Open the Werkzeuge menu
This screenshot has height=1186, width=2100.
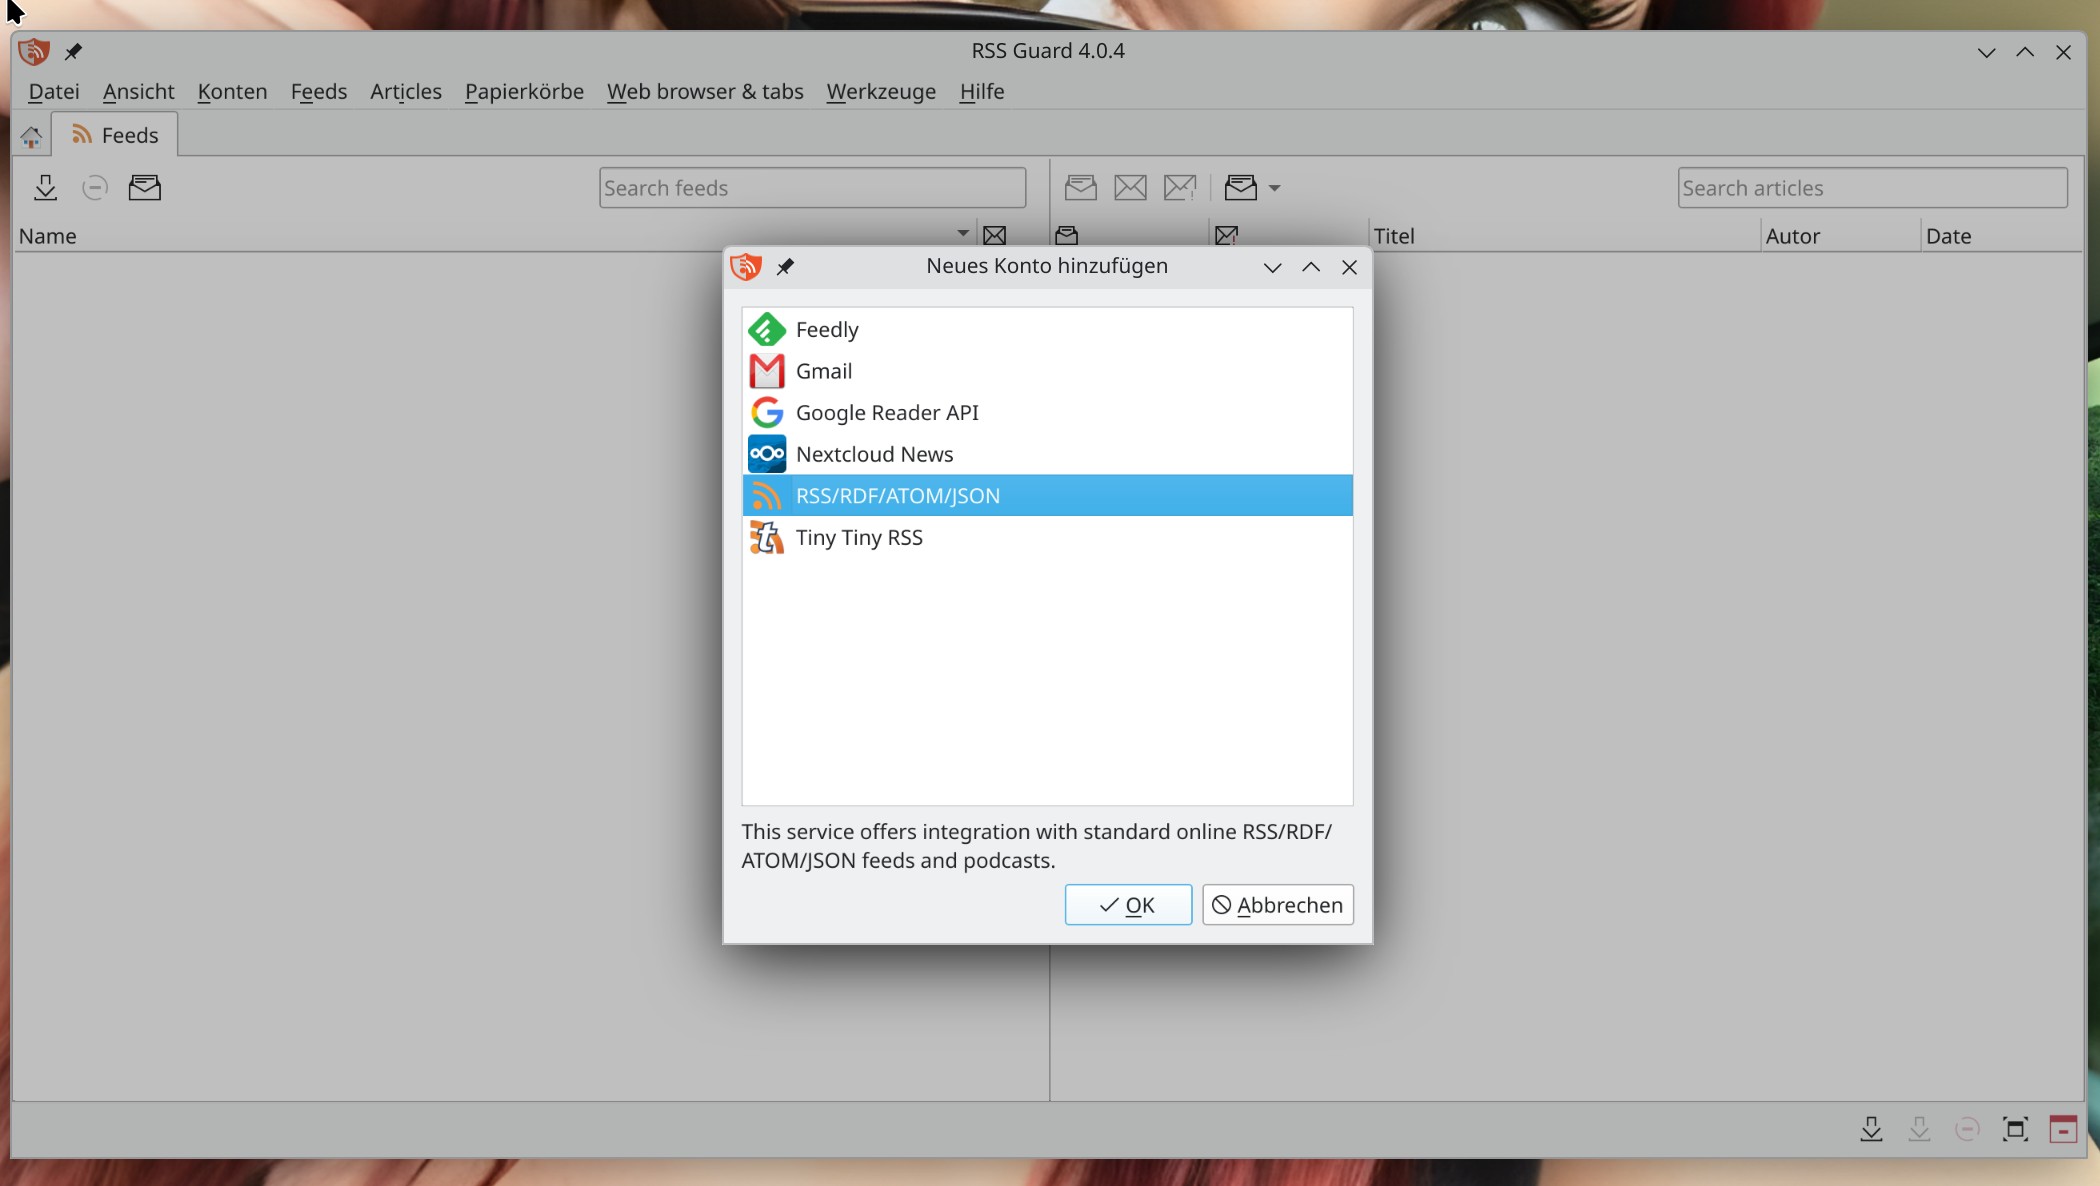tap(881, 91)
